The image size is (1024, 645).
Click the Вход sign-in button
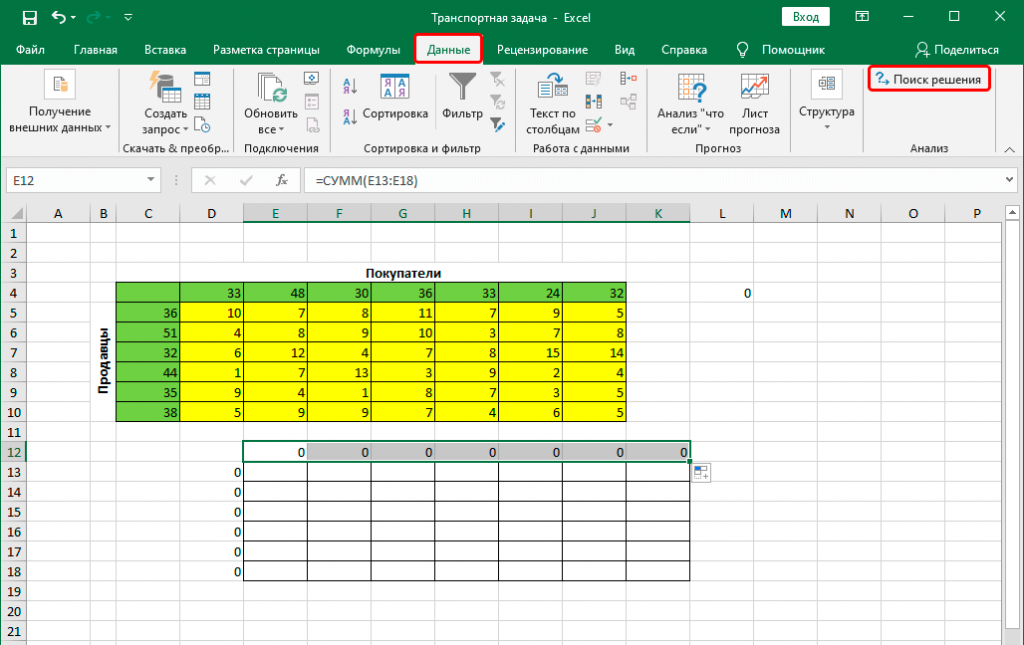point(806,17)
